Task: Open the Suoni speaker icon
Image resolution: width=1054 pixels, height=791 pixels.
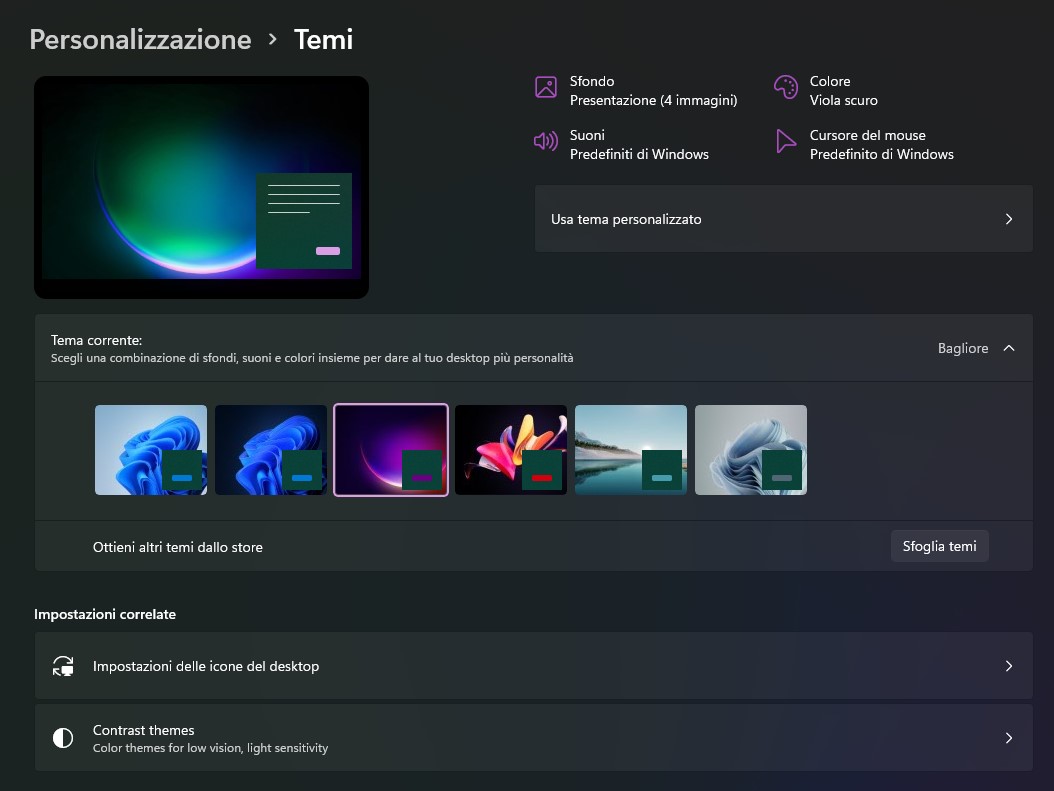Action: (546, 141)
